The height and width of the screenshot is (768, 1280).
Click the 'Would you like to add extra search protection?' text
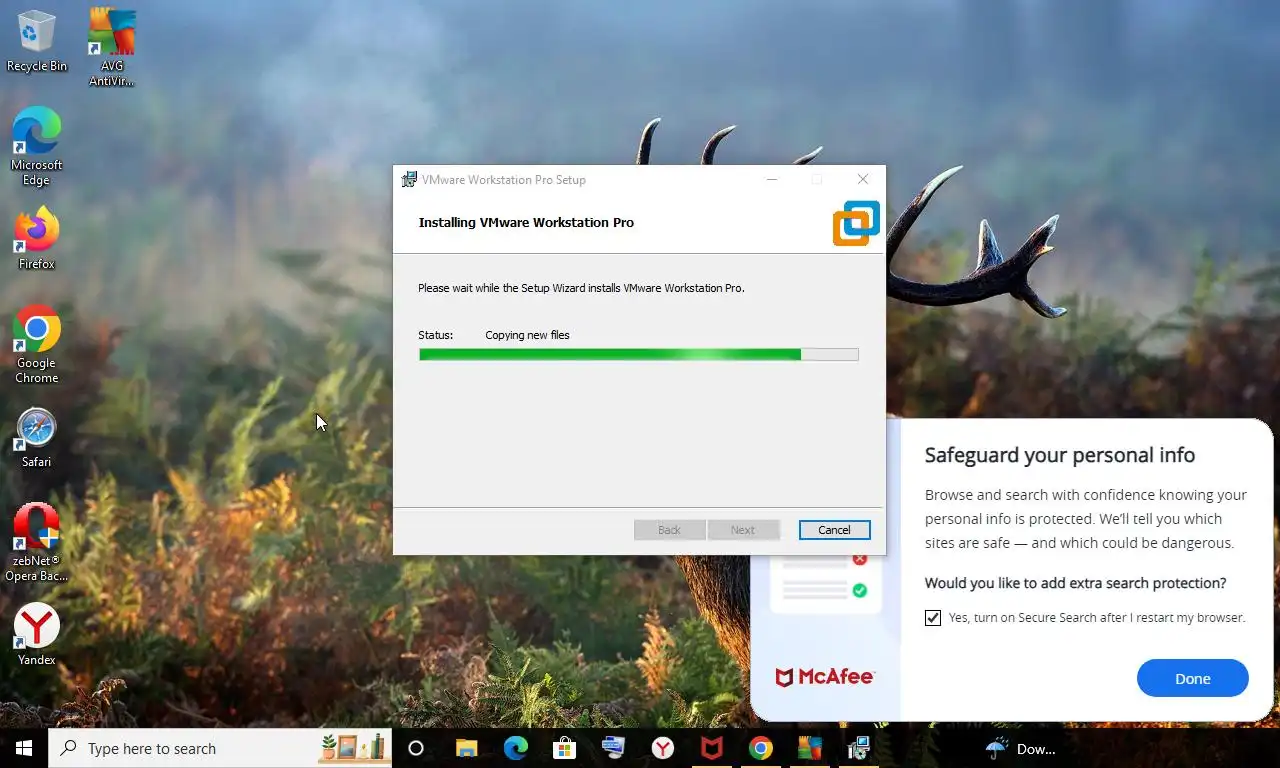(1075, 583)
